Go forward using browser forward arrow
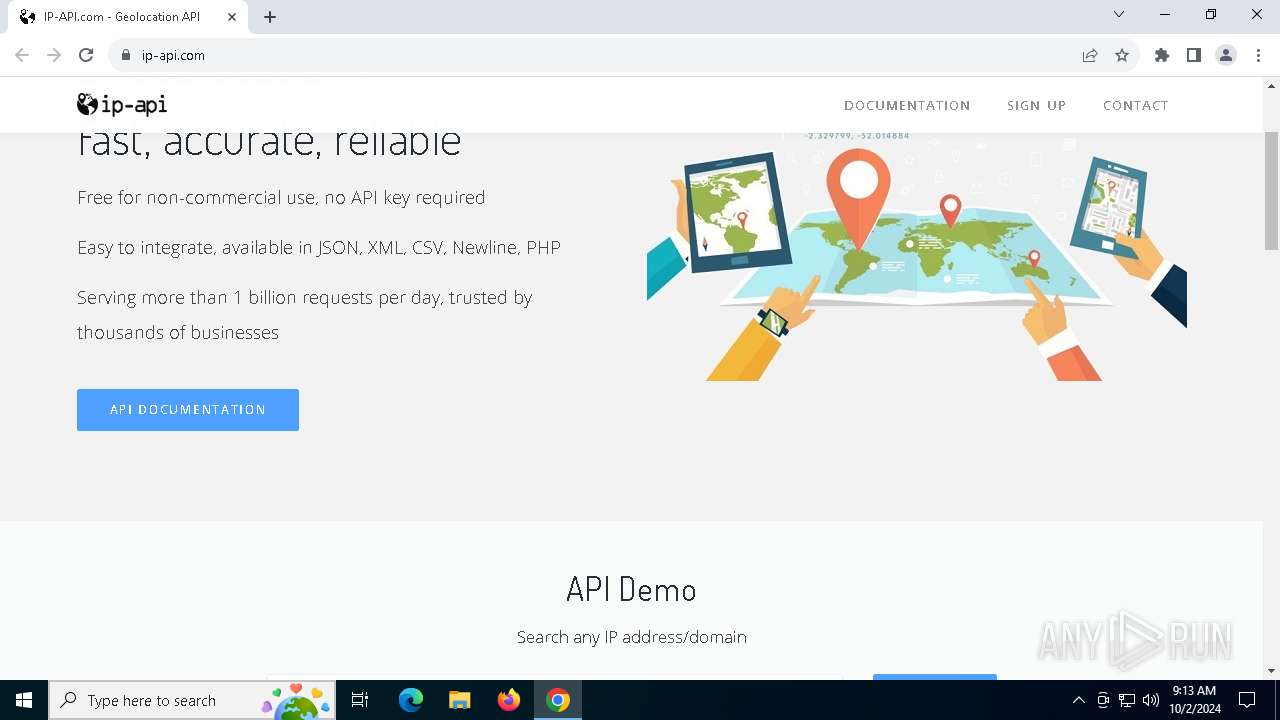This screenshot has width=1280, height=720. (54, 55)
